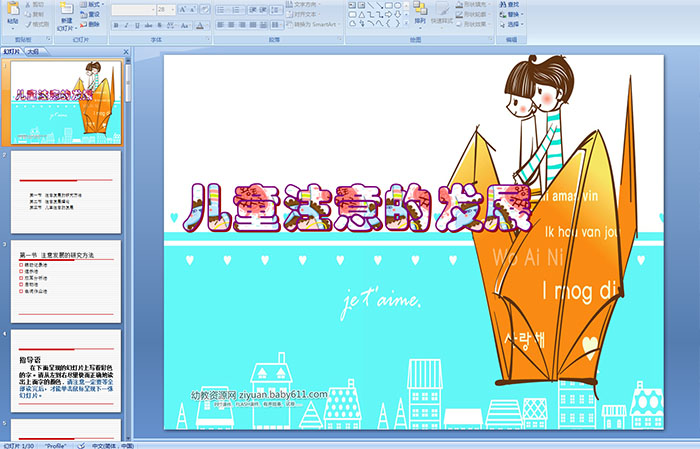Open the Line Spacing dropdown
The image size is (700, 449).
click(276, 10)
